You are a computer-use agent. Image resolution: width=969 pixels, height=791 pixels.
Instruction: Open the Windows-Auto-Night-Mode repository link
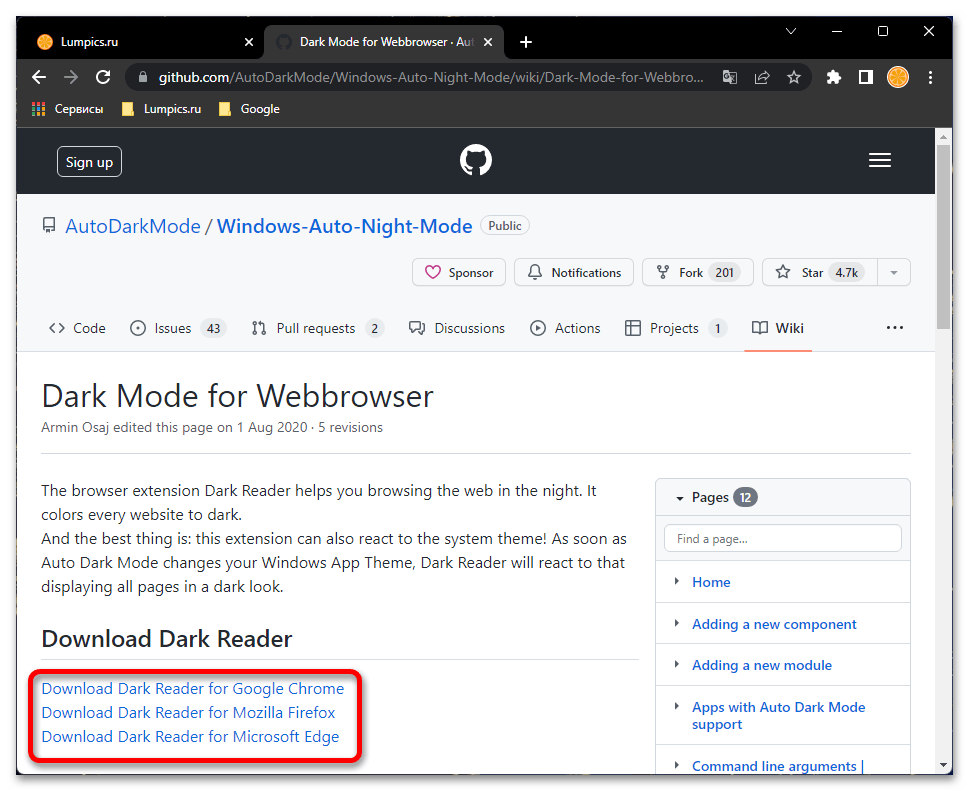click(x=344, y=226)
